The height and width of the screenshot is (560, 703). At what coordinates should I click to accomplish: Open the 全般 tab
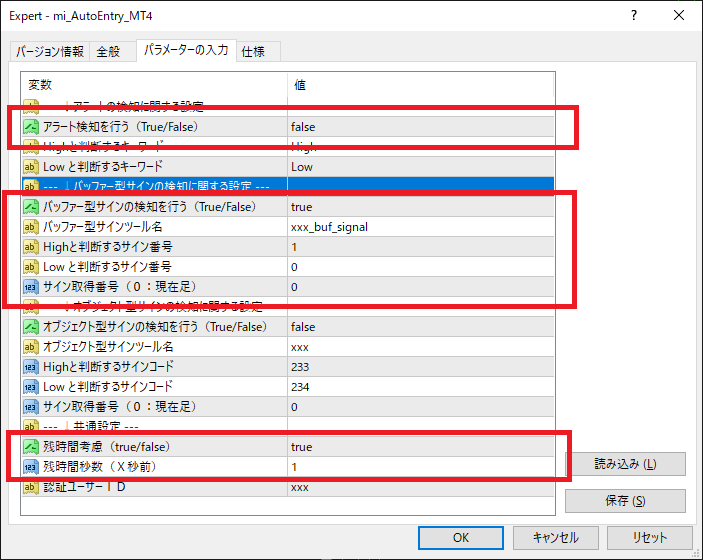pyautogui.click(x=110, y=51)
